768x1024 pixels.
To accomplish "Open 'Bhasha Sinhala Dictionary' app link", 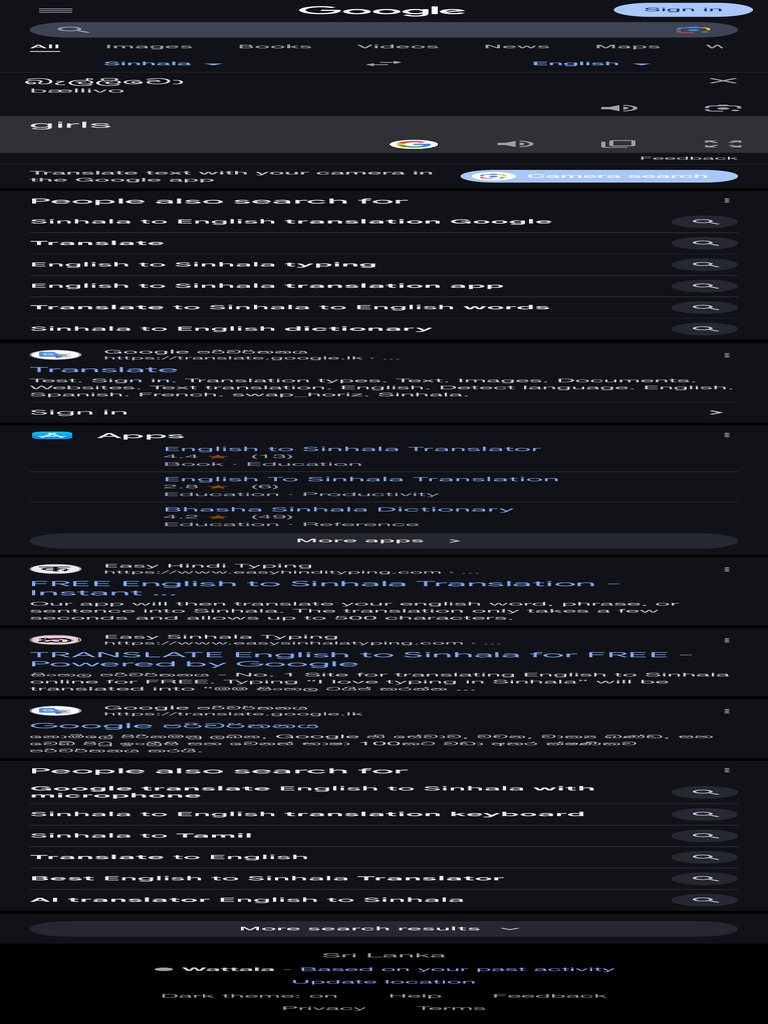I will (x=339, y=509).
